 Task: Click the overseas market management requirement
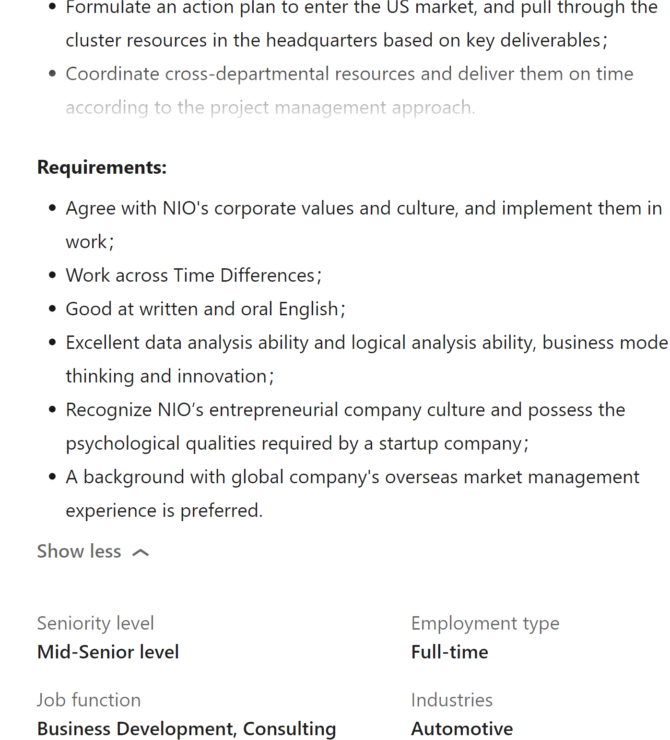[x=352, y=477]
